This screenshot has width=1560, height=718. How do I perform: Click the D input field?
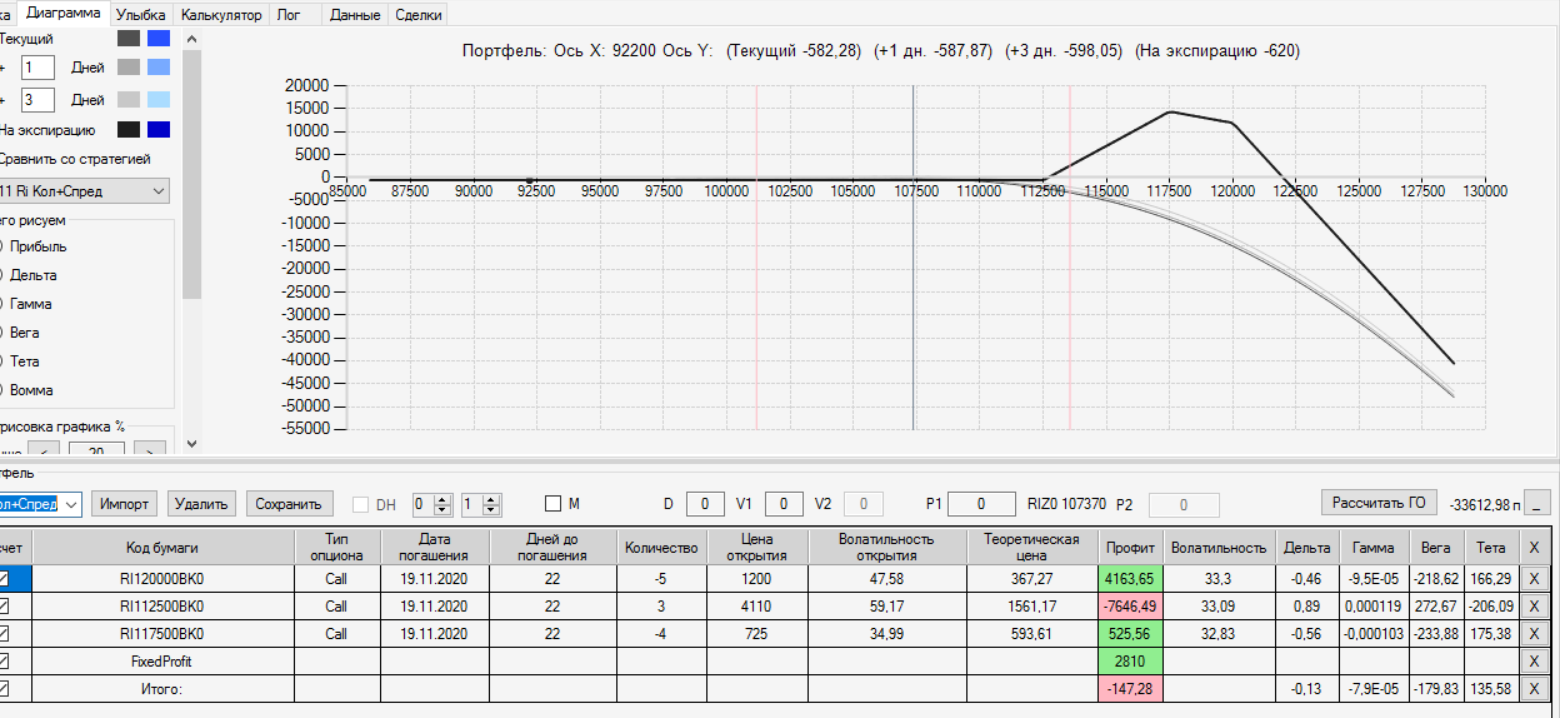pyautogui.click(x=705, y=504)
